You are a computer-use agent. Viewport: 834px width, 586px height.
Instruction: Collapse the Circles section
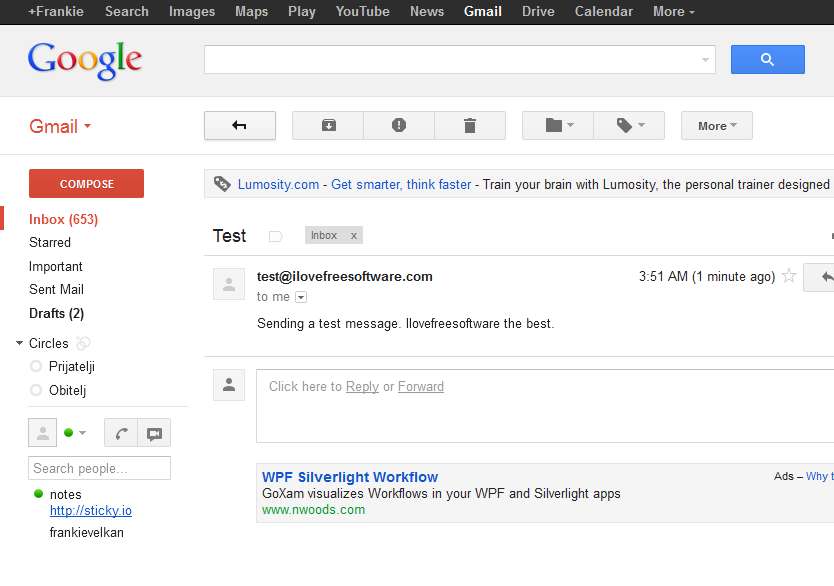tap(19, 344)
